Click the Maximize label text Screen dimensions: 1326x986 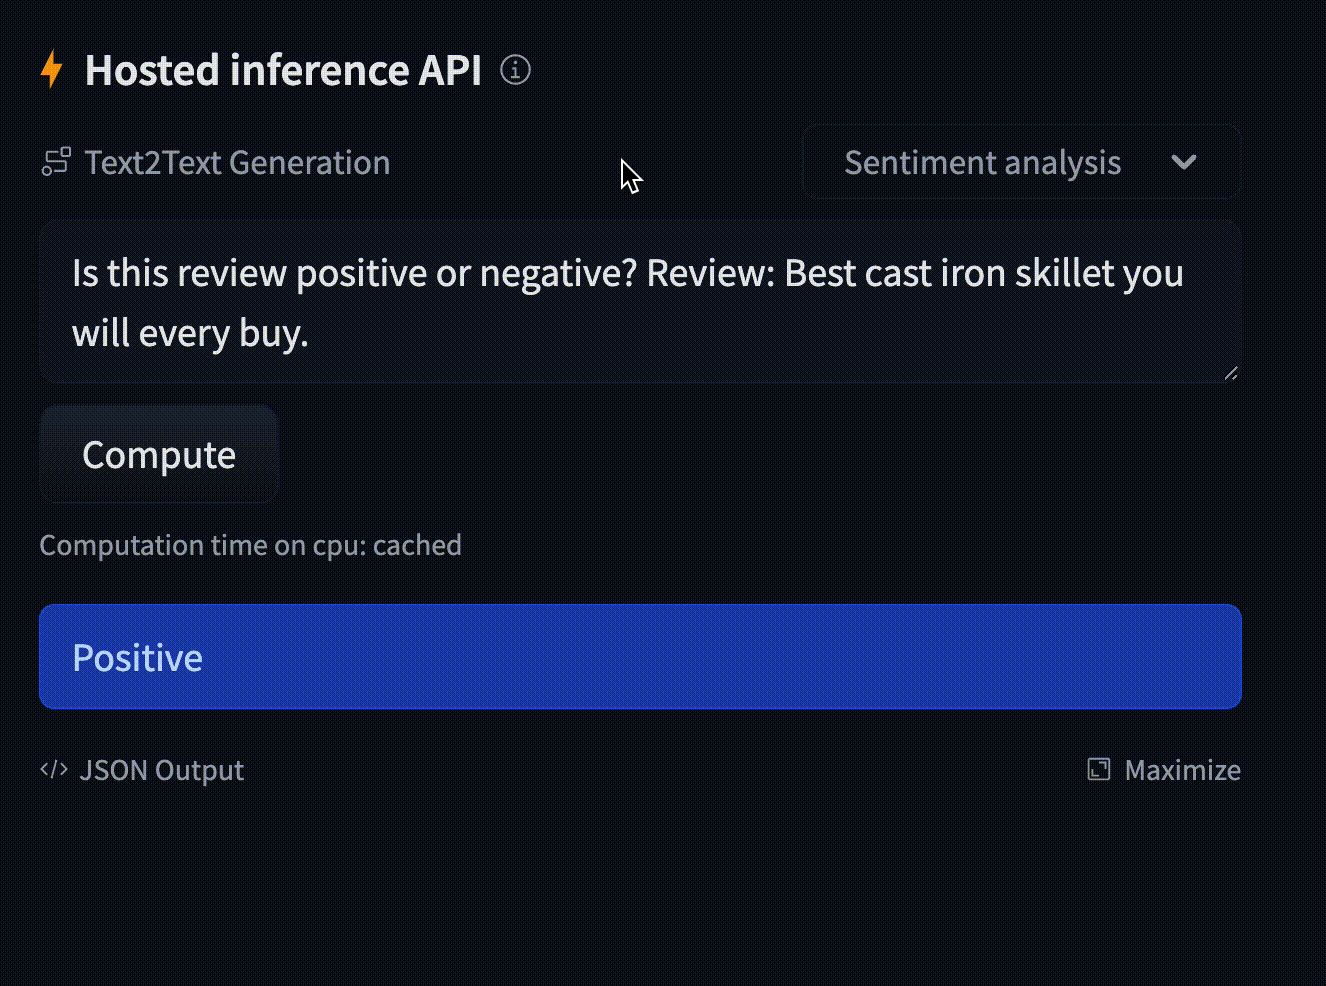pos(1182,770)
